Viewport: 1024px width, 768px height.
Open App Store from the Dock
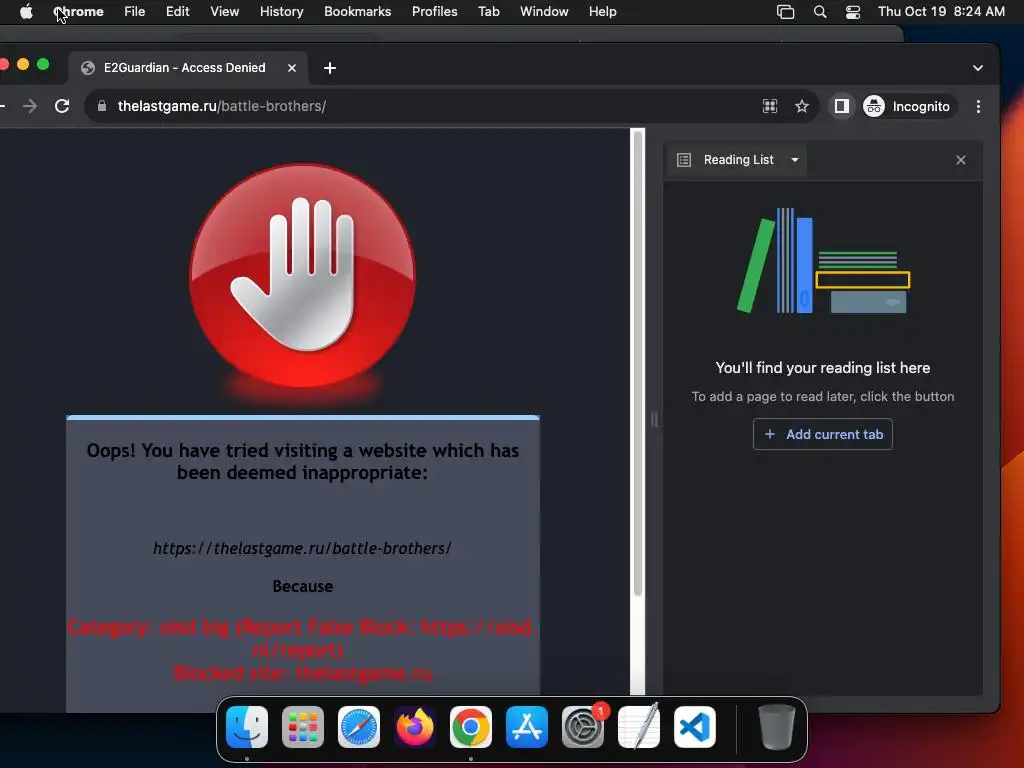point(527,727)
